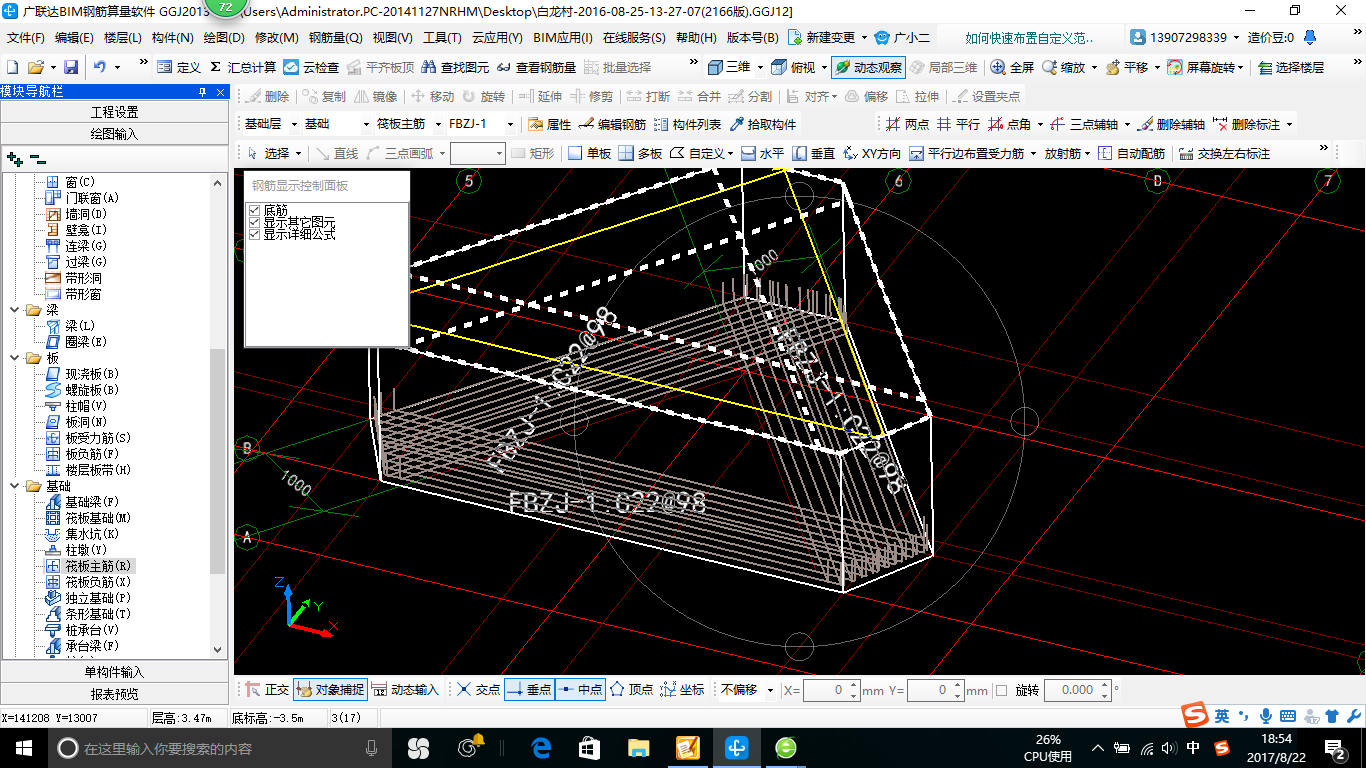Toggle 垂点 perpendicular snap
The height and width of the screenshot is (768, 1366).
[x=529, y=690]
